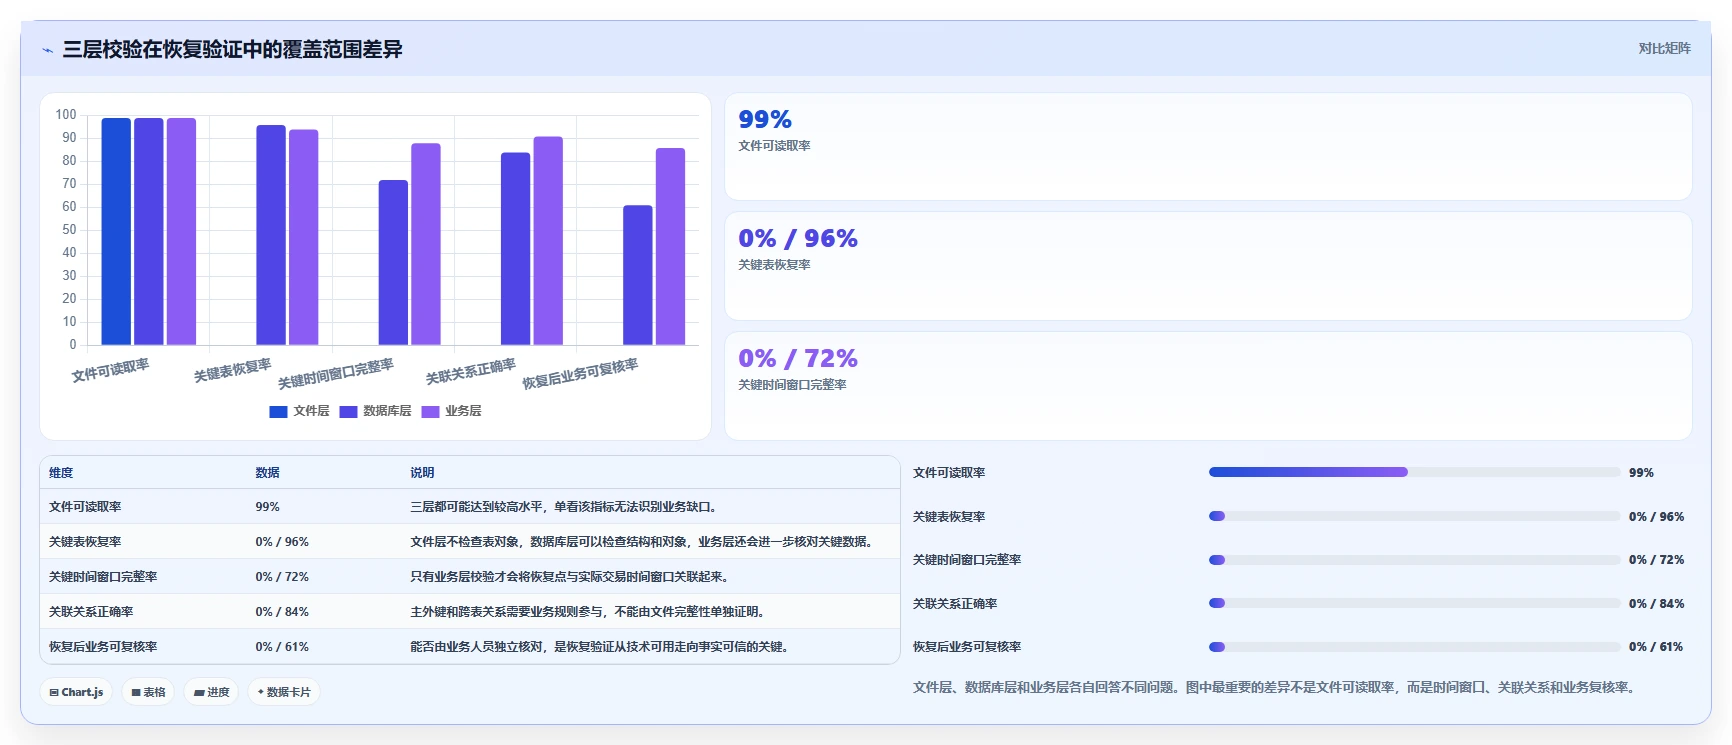The image size is (1732, 745).
Task: Click the 数据库层 bar for 关键时间窗口完整率
Action: pos(393,263)
